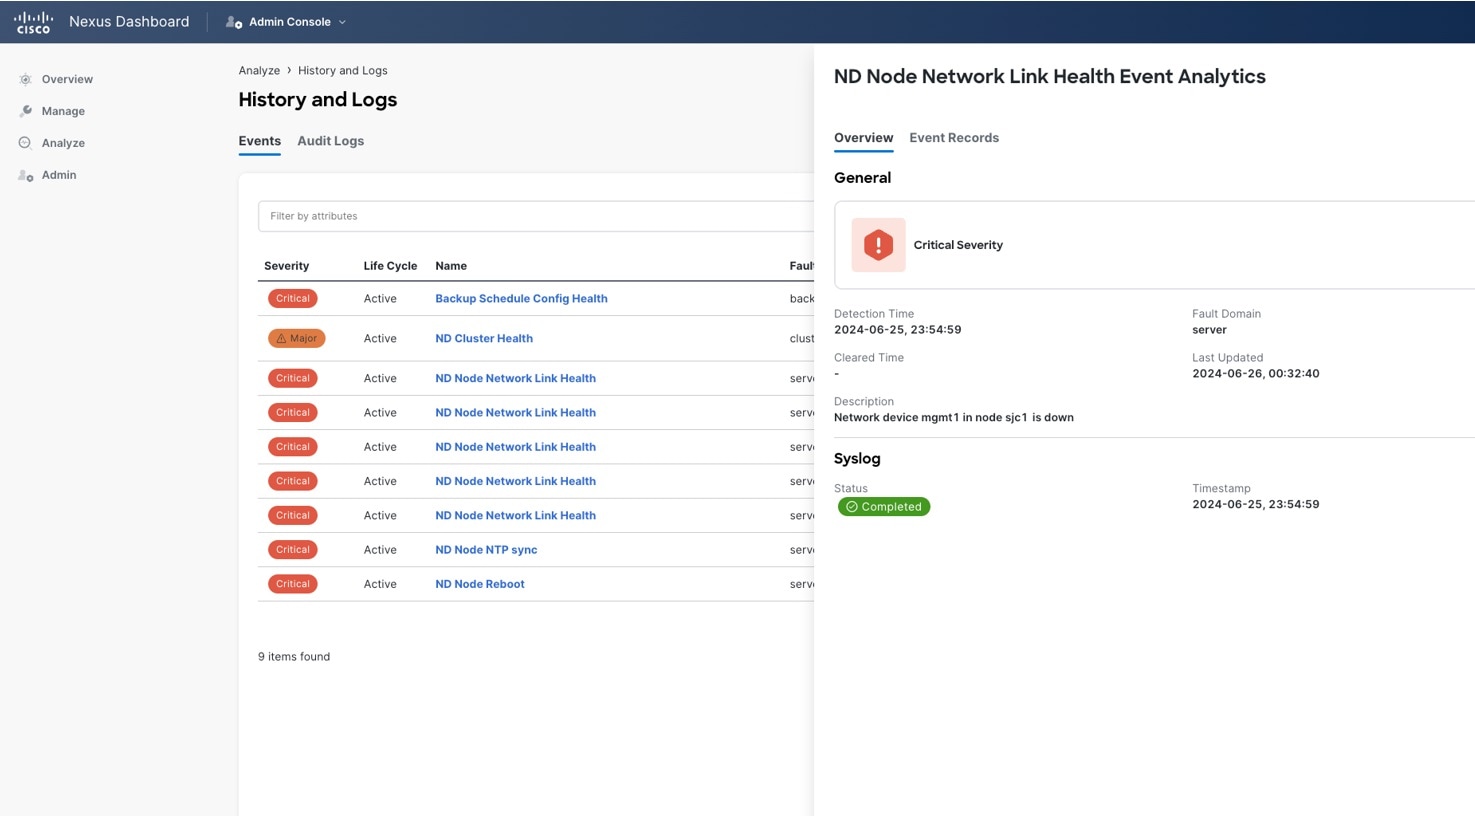The width and height of the screenshot is (1475, 832).
Task: Select the Overview tab in event panel
Action: click(x=863, y=138)
